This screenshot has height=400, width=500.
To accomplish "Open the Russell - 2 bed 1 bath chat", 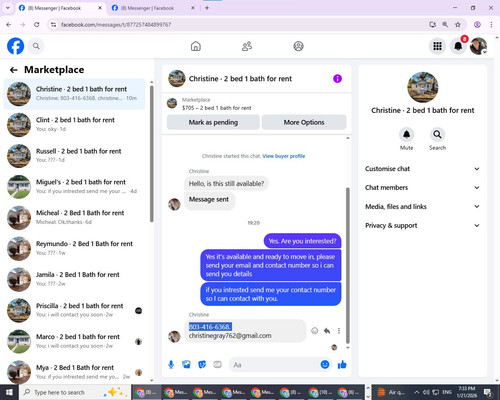I will point(75,156).
